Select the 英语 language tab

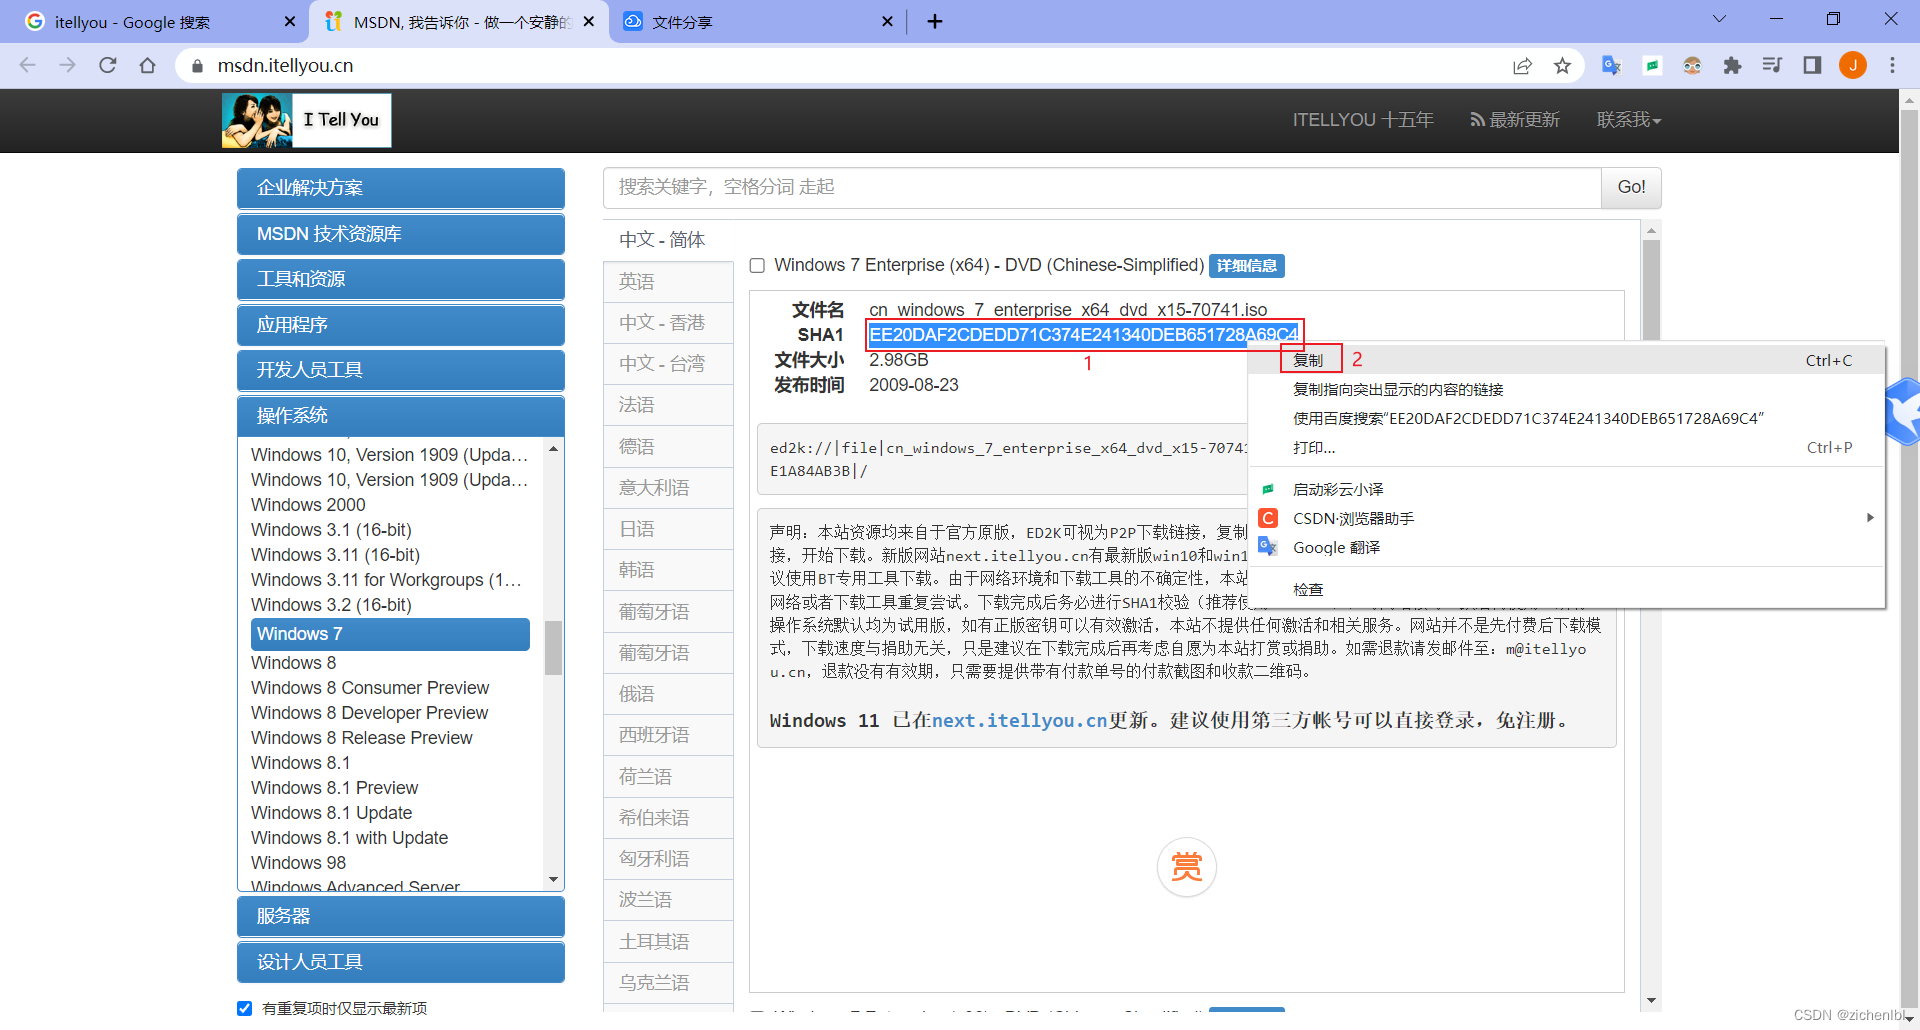(668, 281)
